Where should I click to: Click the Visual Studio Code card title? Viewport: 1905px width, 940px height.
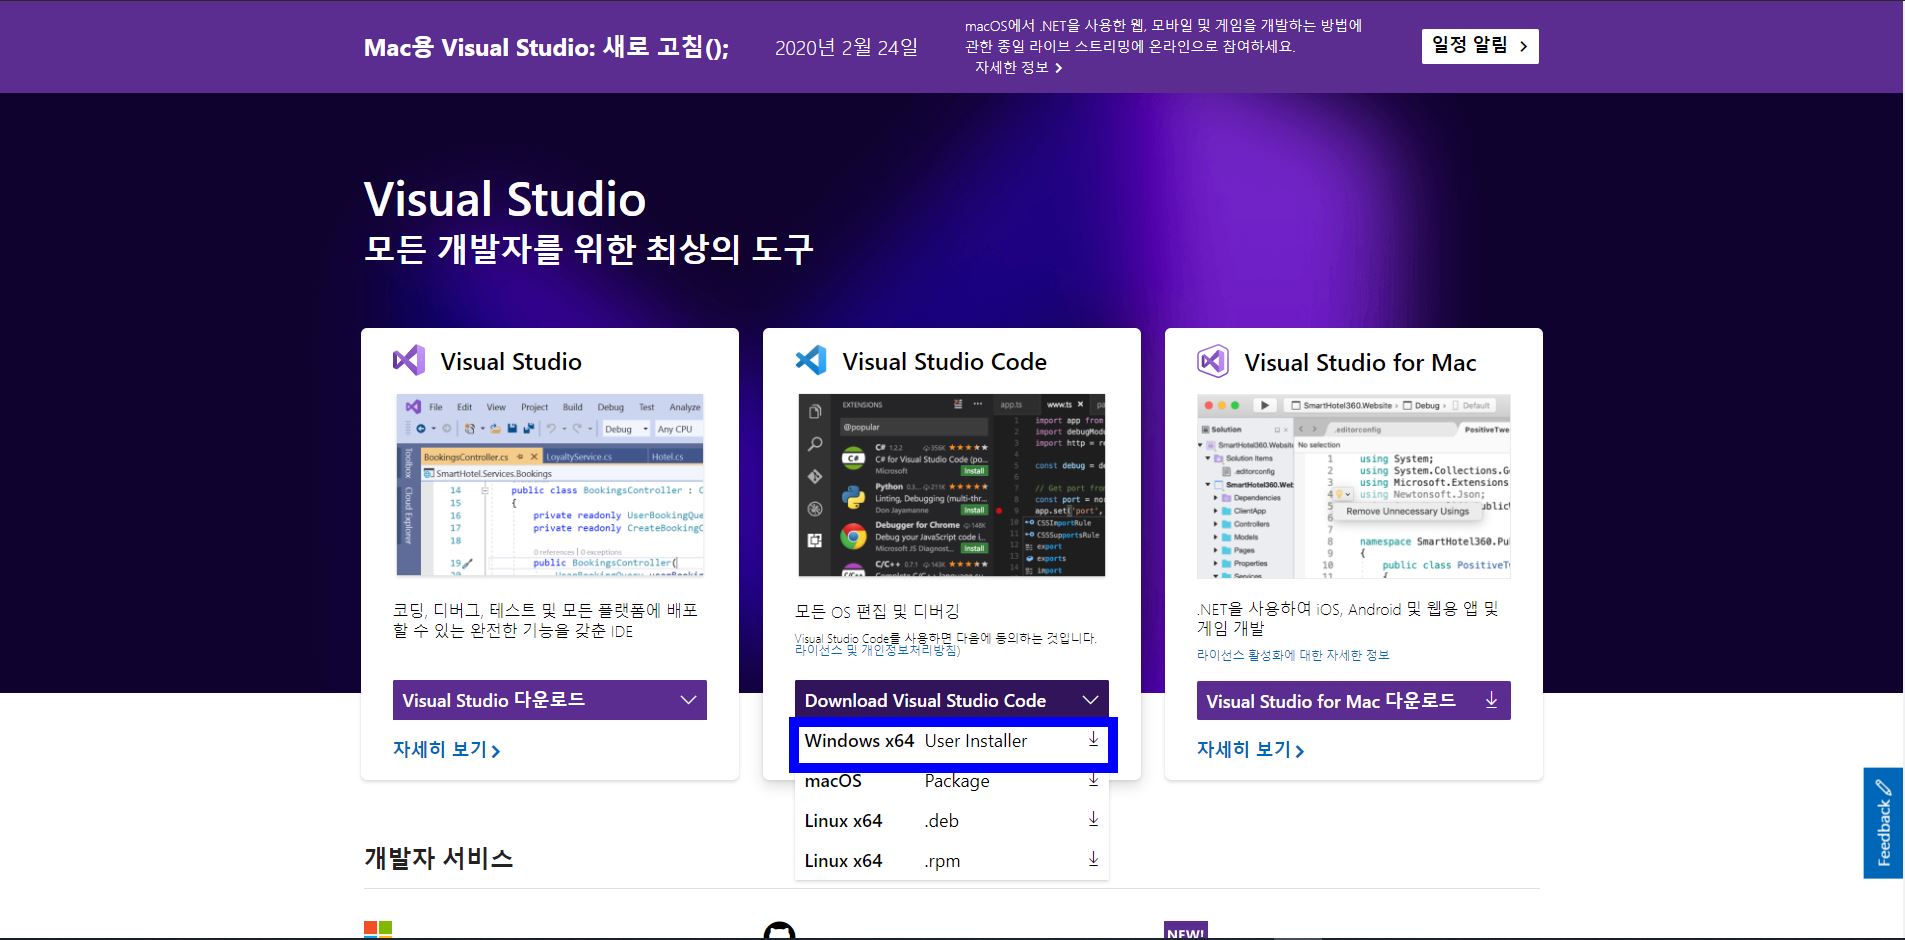pos(945,361)
